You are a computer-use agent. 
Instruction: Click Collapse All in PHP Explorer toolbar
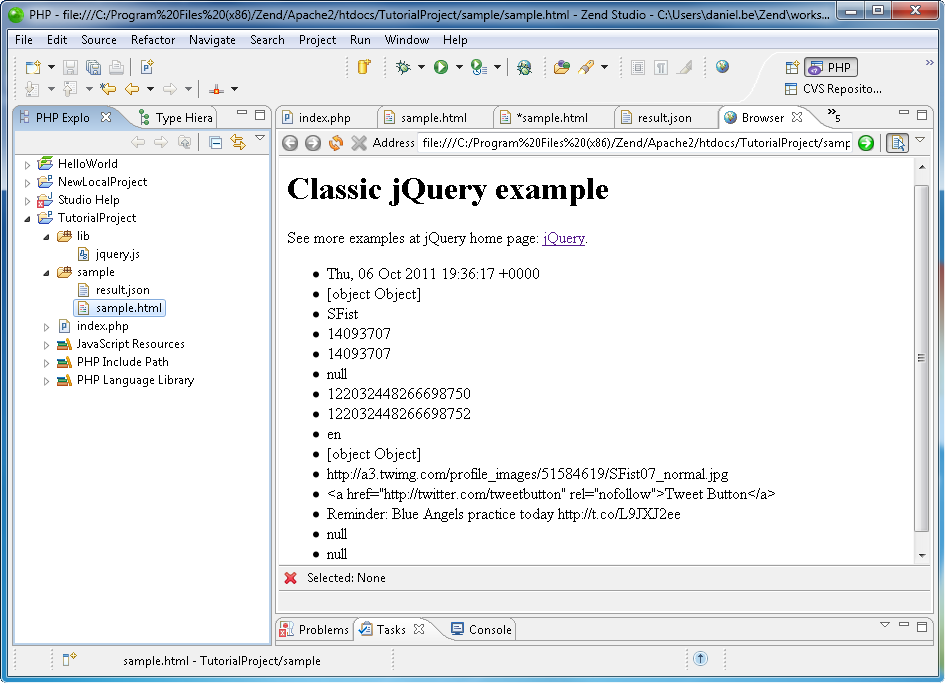[x=215, y=142]
